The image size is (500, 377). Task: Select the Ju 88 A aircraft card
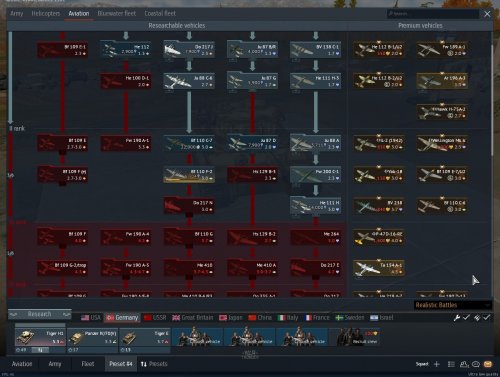point(316,143)
